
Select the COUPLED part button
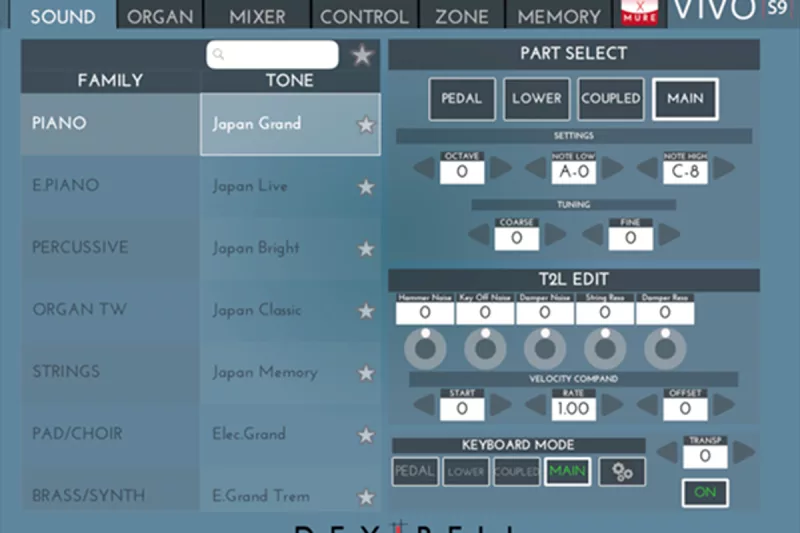coord(610,99)
